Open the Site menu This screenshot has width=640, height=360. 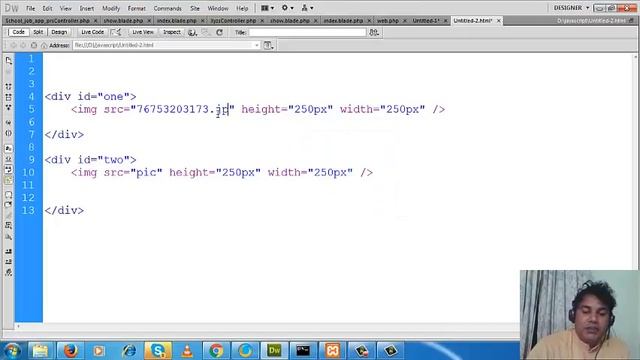click(x=195, y=8)
